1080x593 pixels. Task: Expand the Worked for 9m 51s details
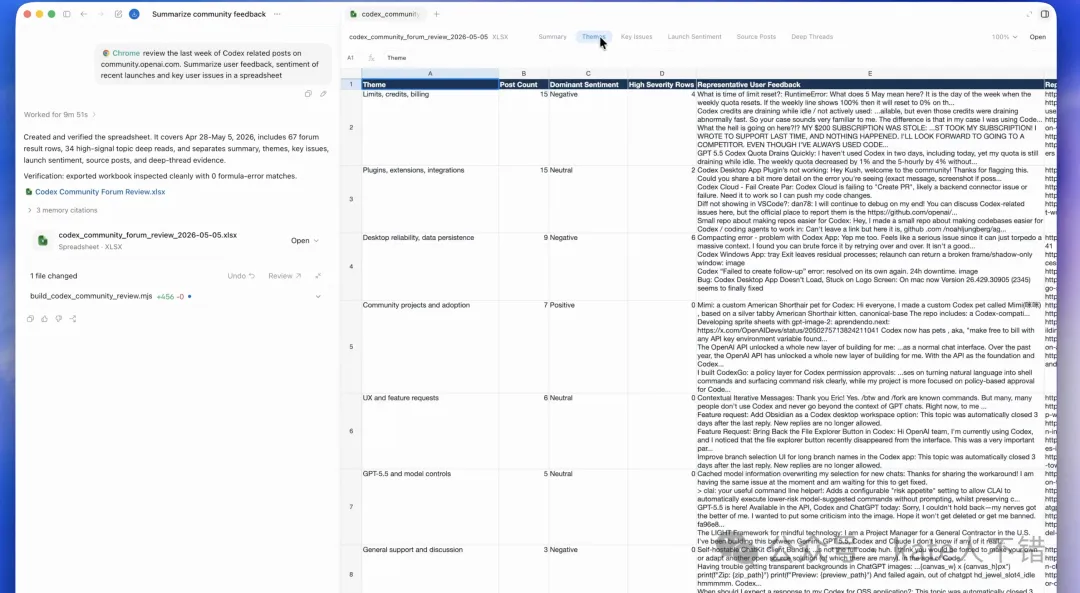coord(59,114)
